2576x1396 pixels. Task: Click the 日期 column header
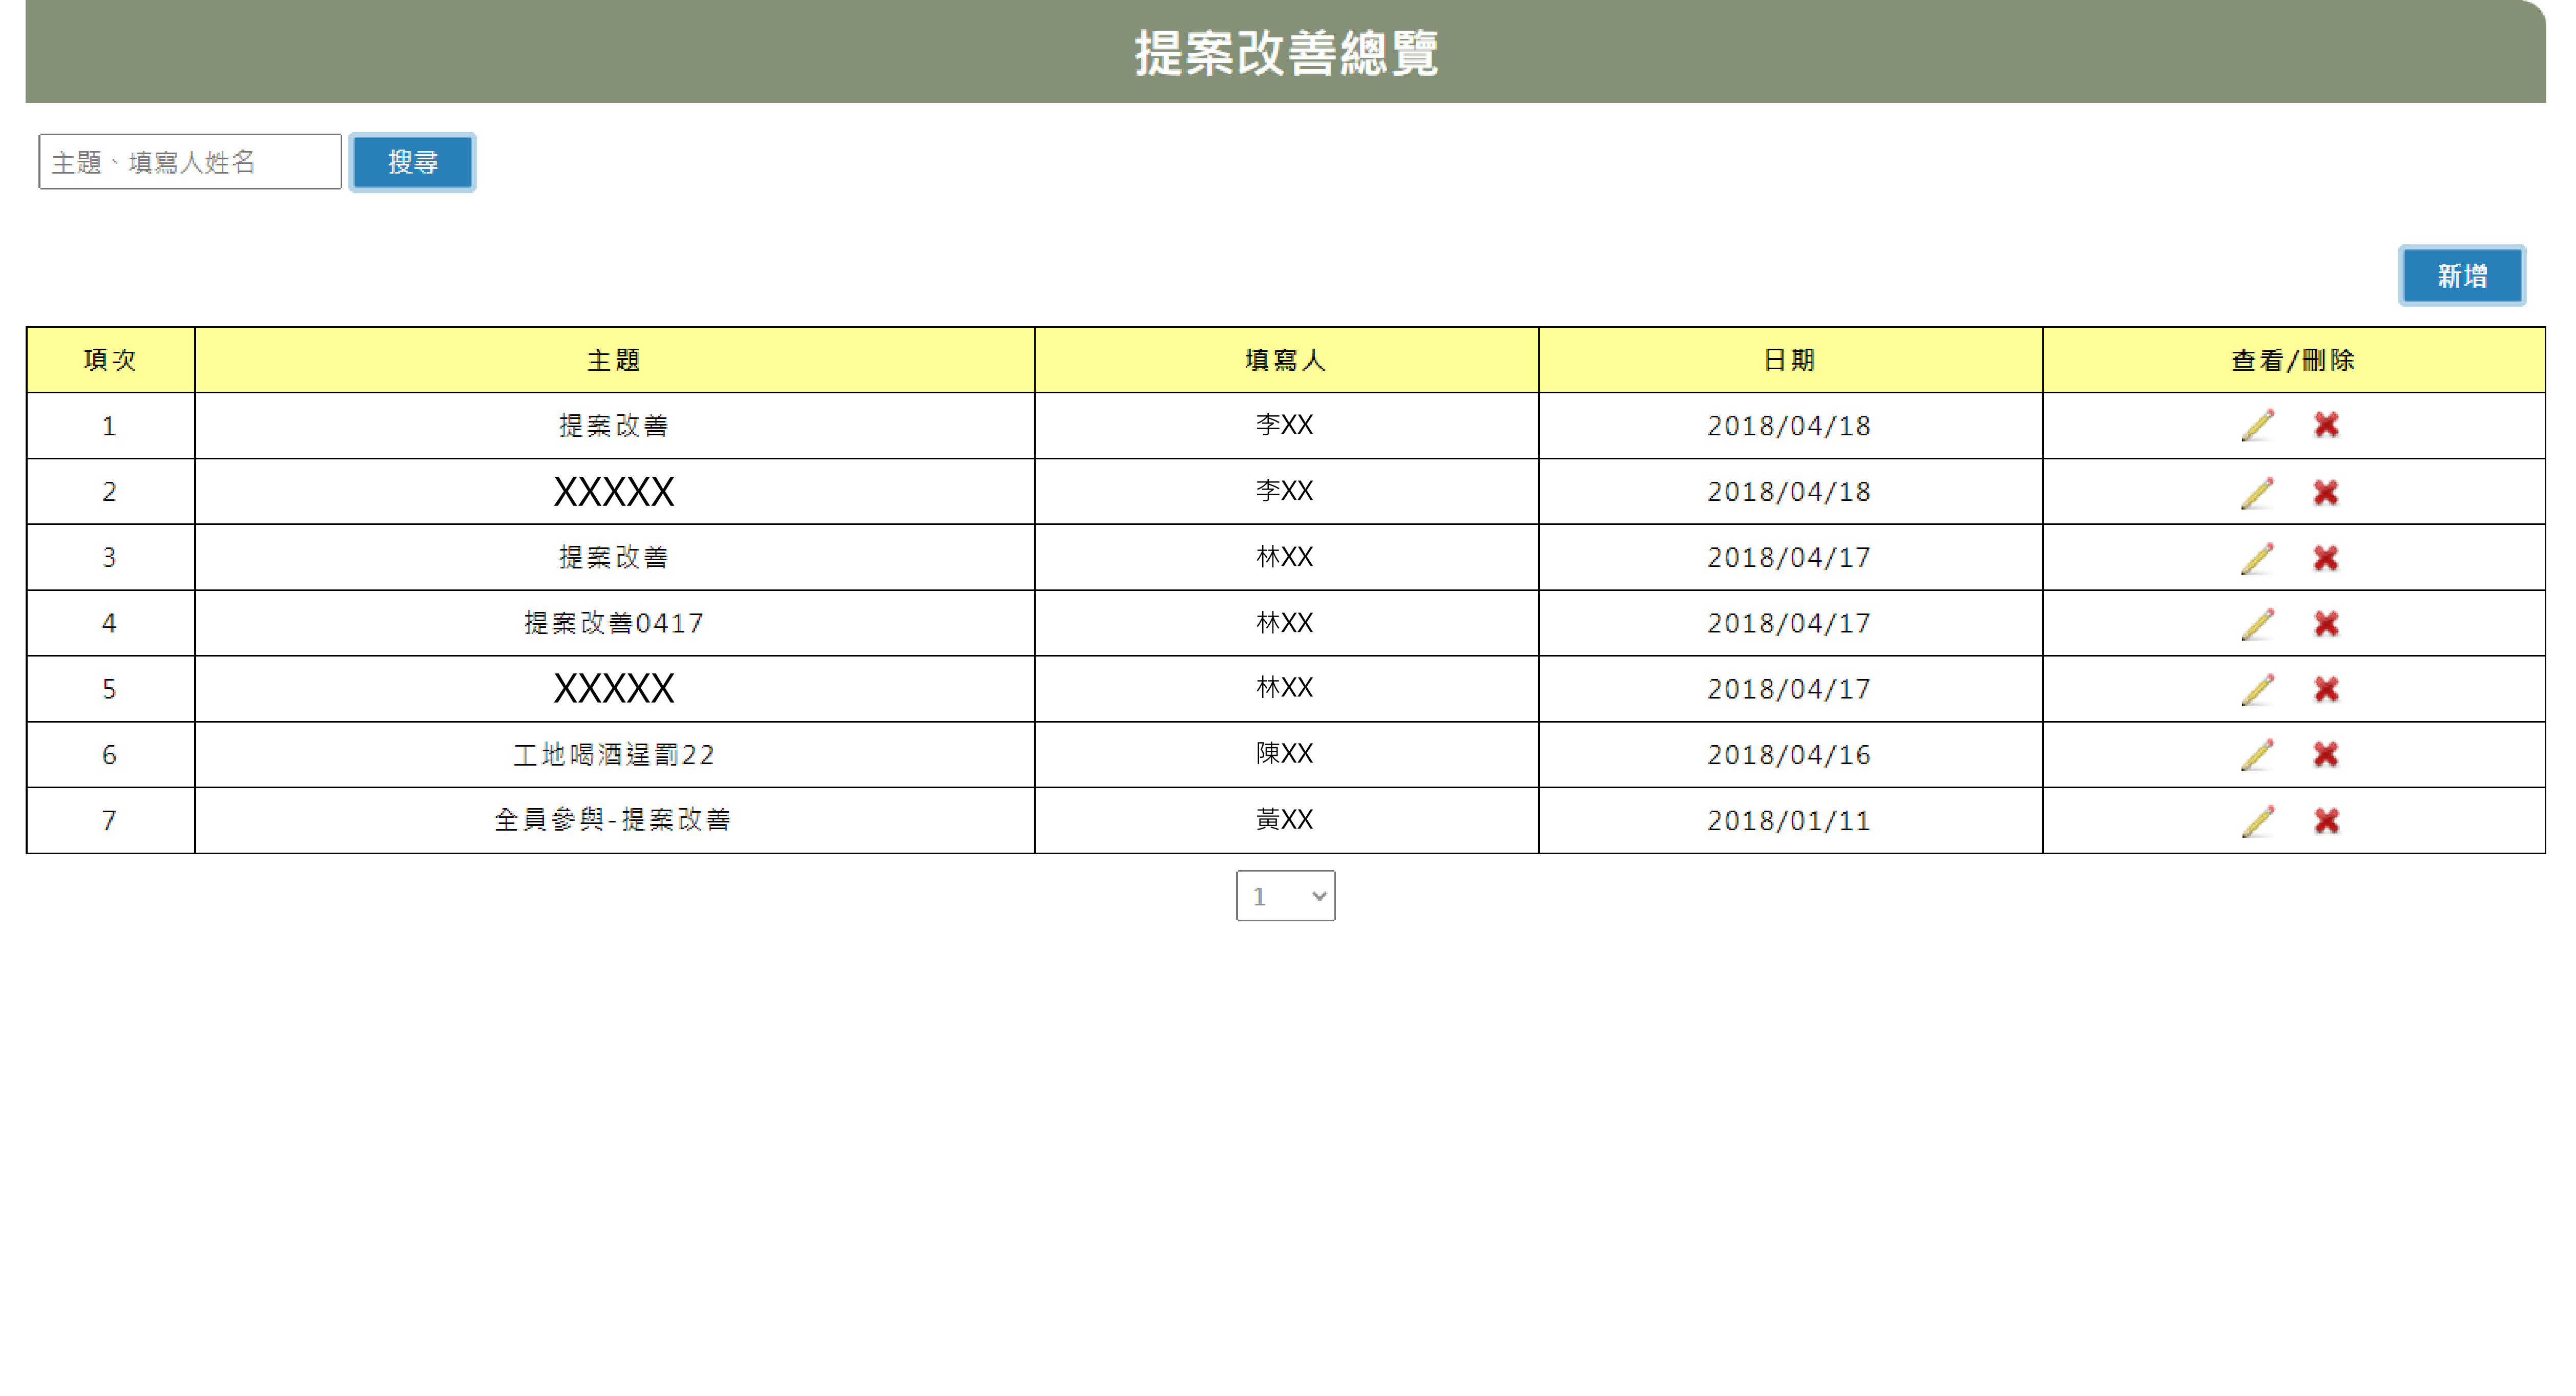[1790, 360]
